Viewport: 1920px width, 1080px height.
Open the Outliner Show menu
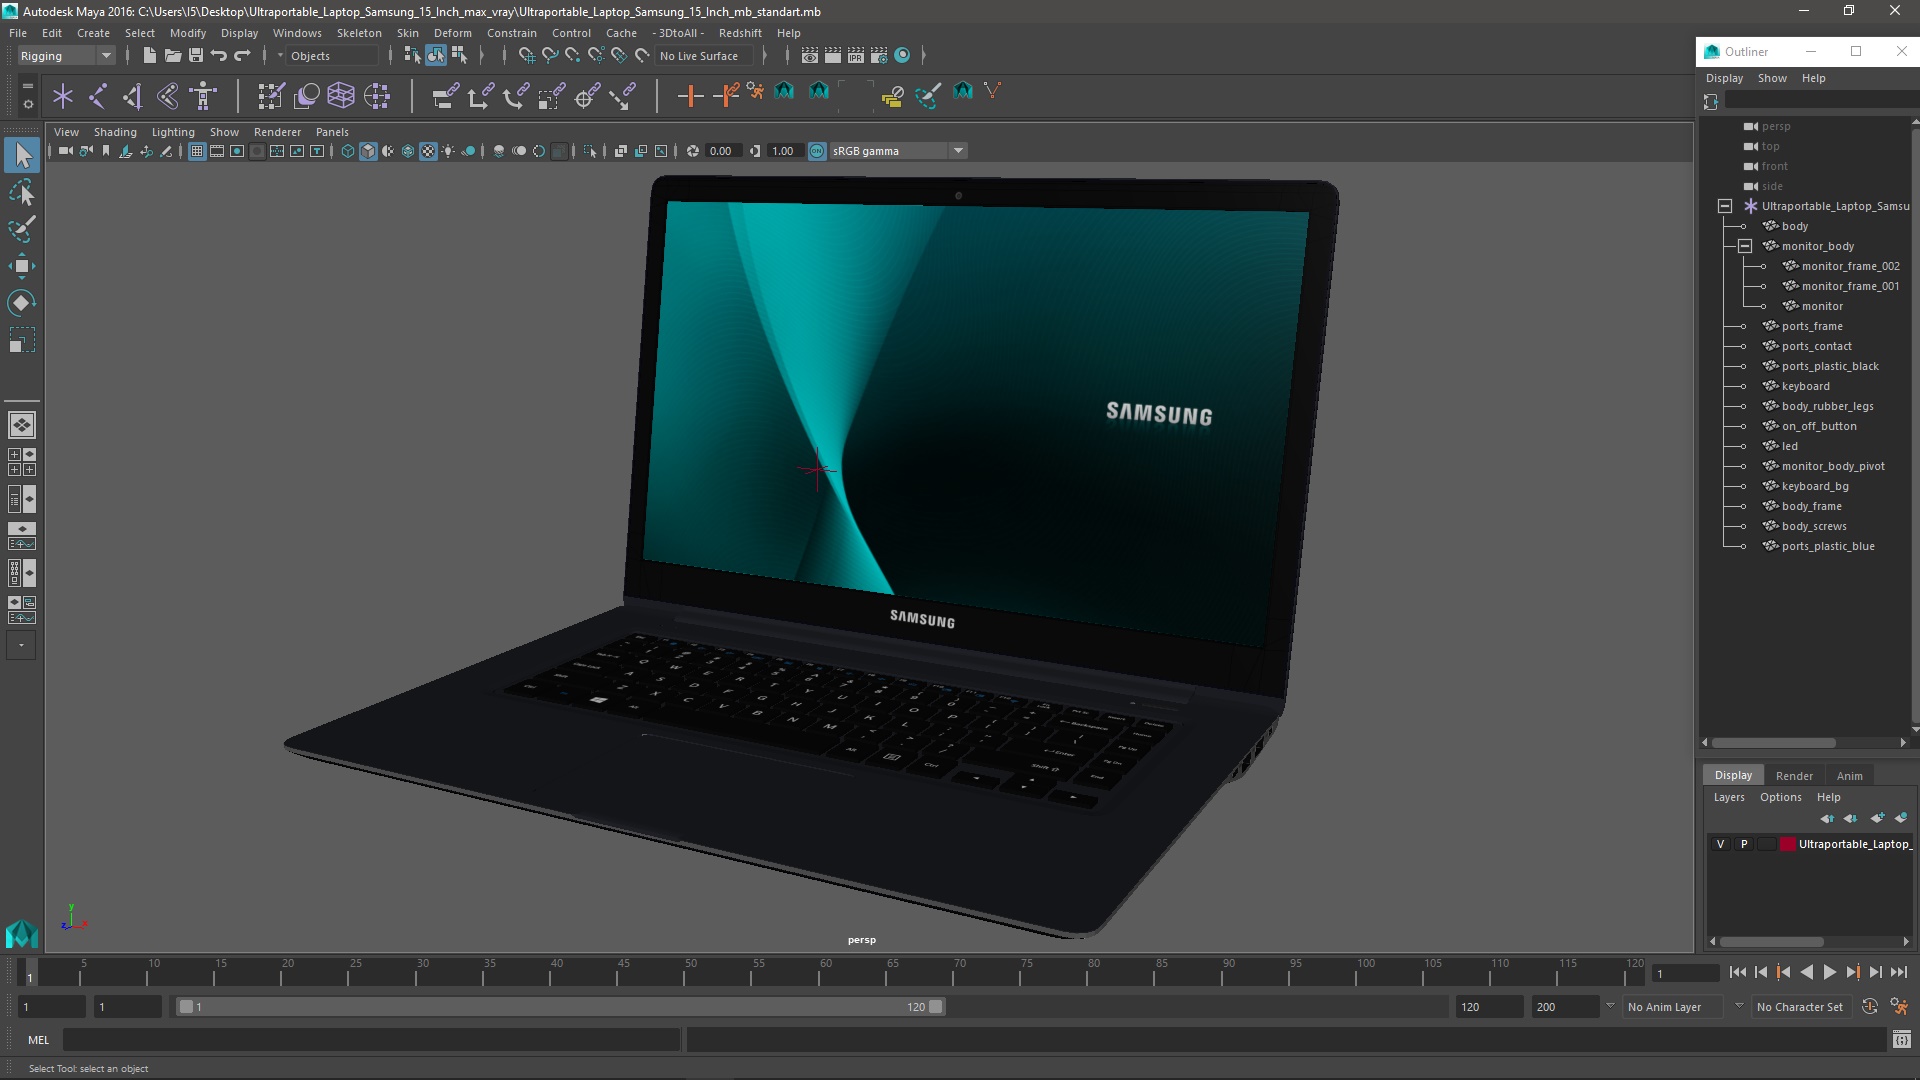pyautogui.click(x=1772, y=78)
